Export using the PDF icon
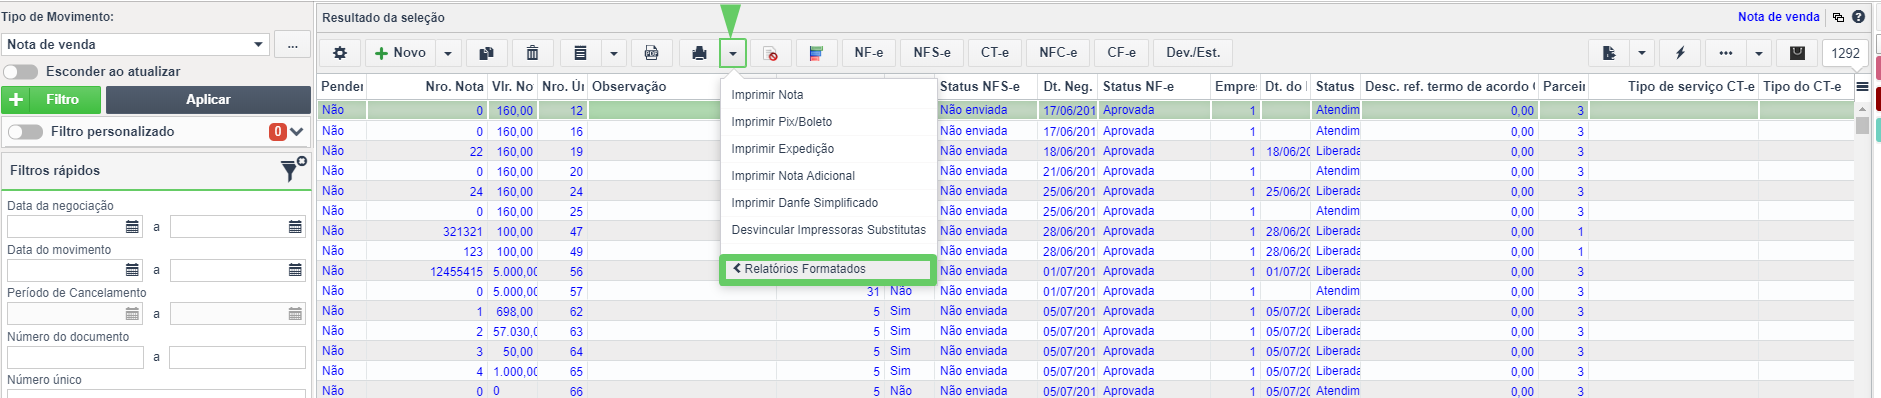 (x=651, y=53)
